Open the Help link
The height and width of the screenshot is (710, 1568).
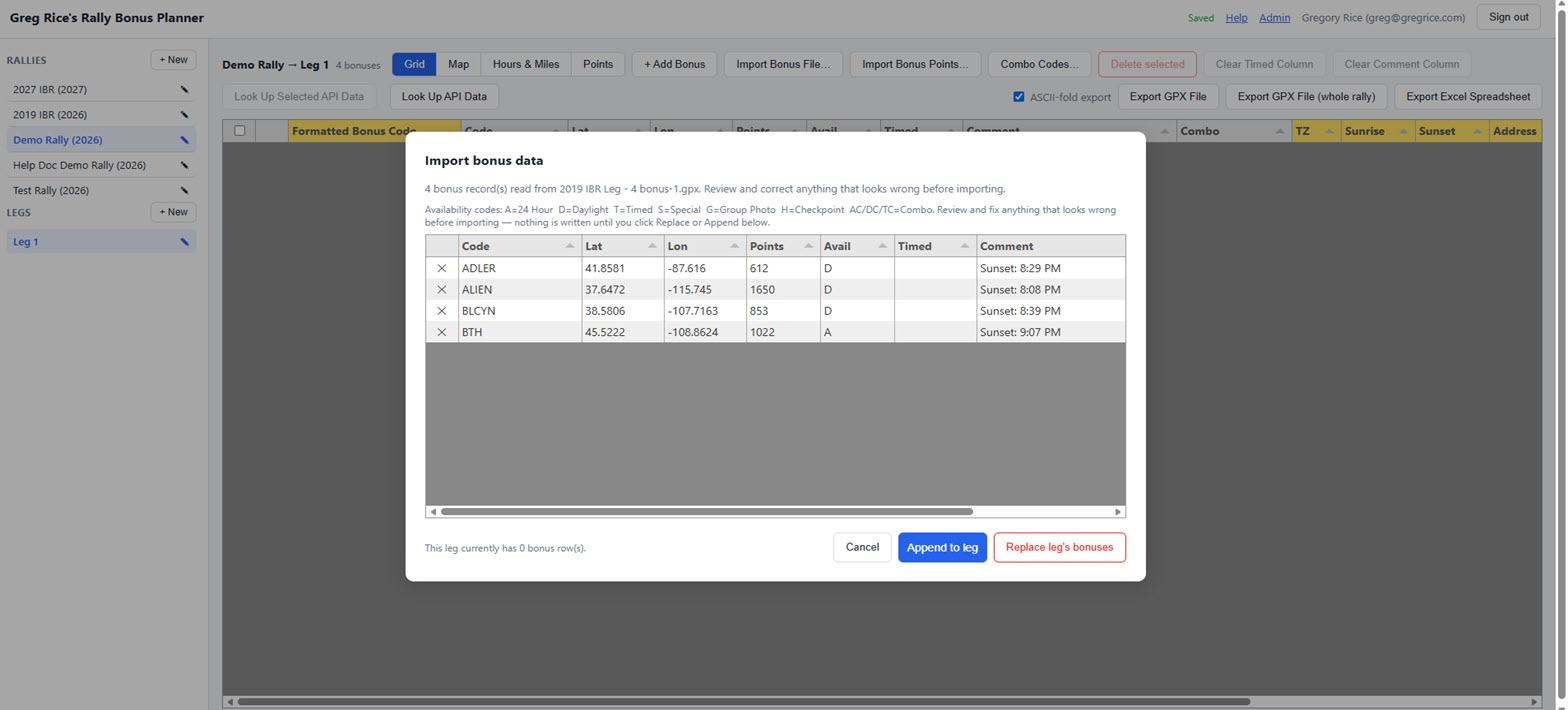(1236, 17)
